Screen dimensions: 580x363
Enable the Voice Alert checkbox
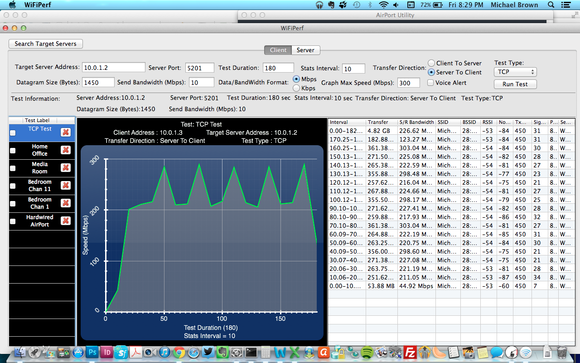[x=430, y=83]
